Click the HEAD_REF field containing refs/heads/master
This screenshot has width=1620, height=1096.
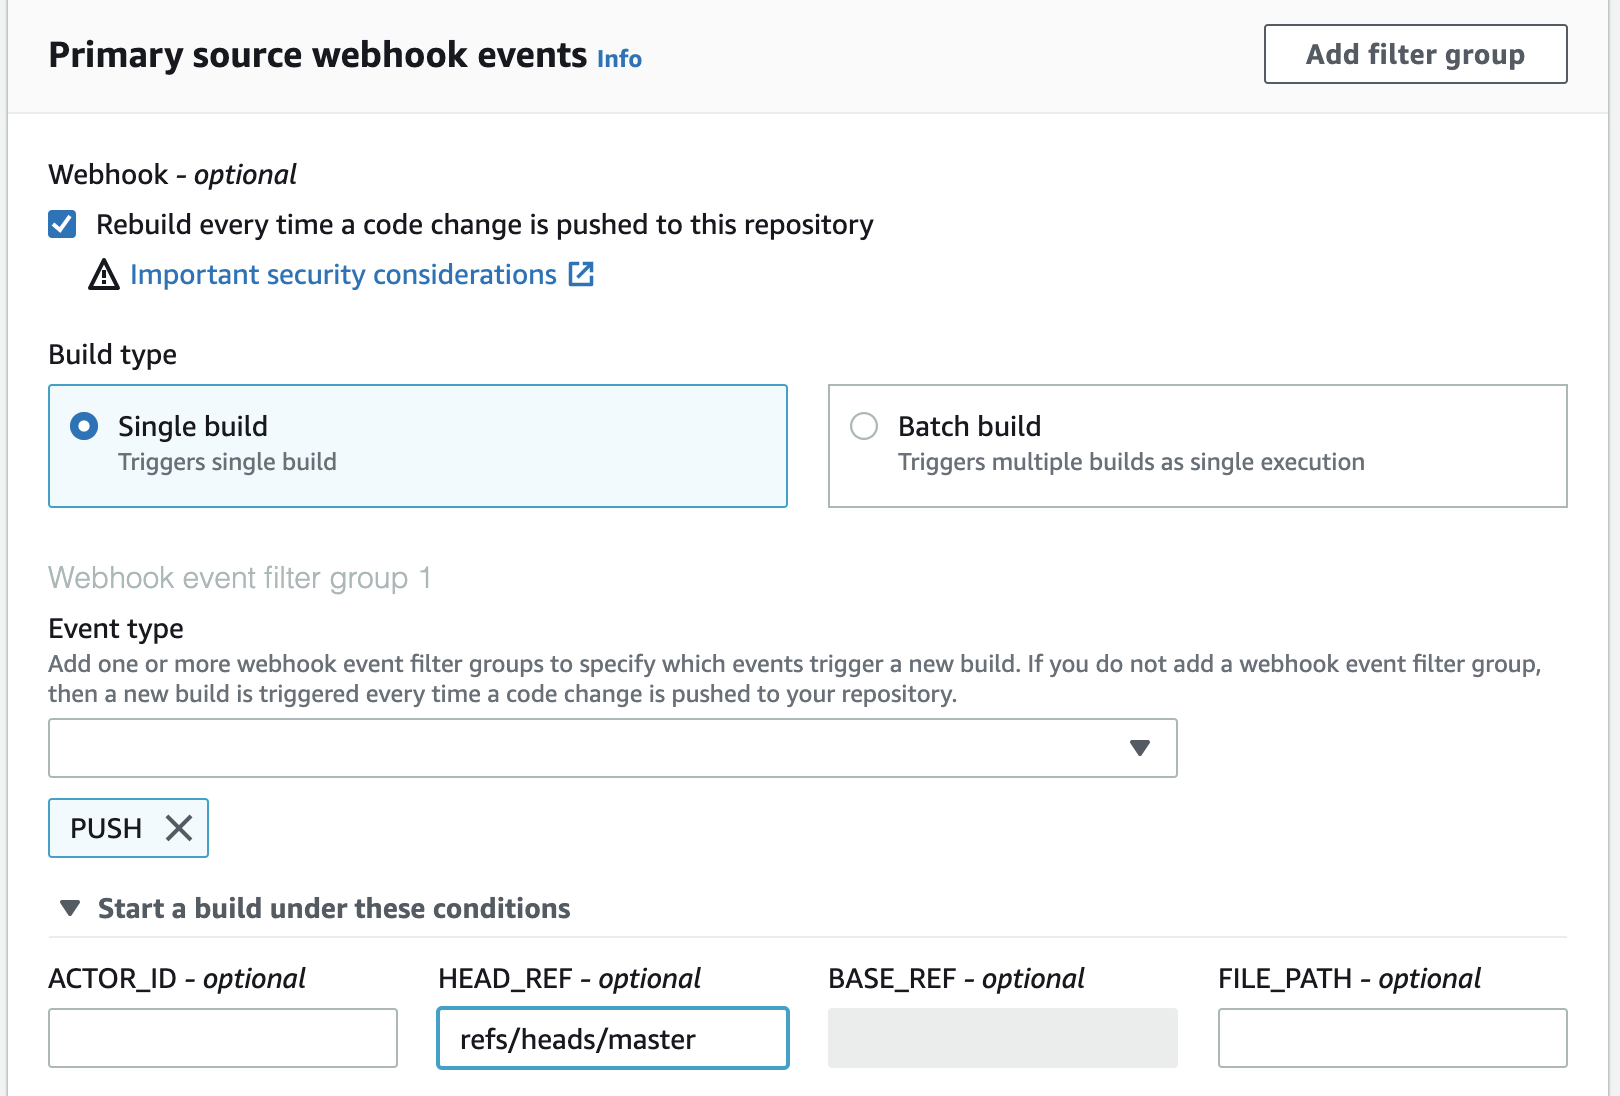(612, 1038)
